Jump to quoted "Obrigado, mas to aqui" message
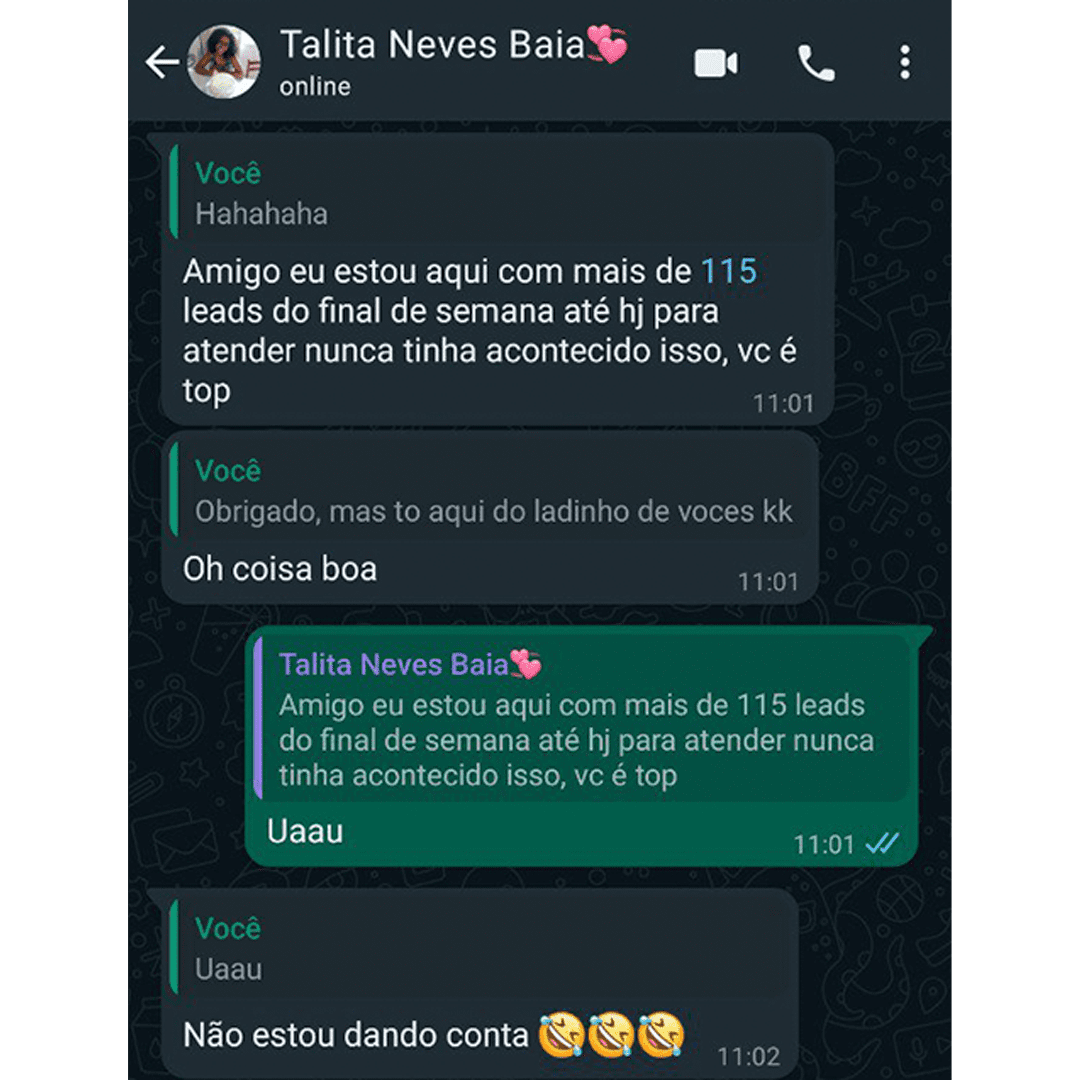The width and height of the screenshot is (1080, 1080). 489,490
